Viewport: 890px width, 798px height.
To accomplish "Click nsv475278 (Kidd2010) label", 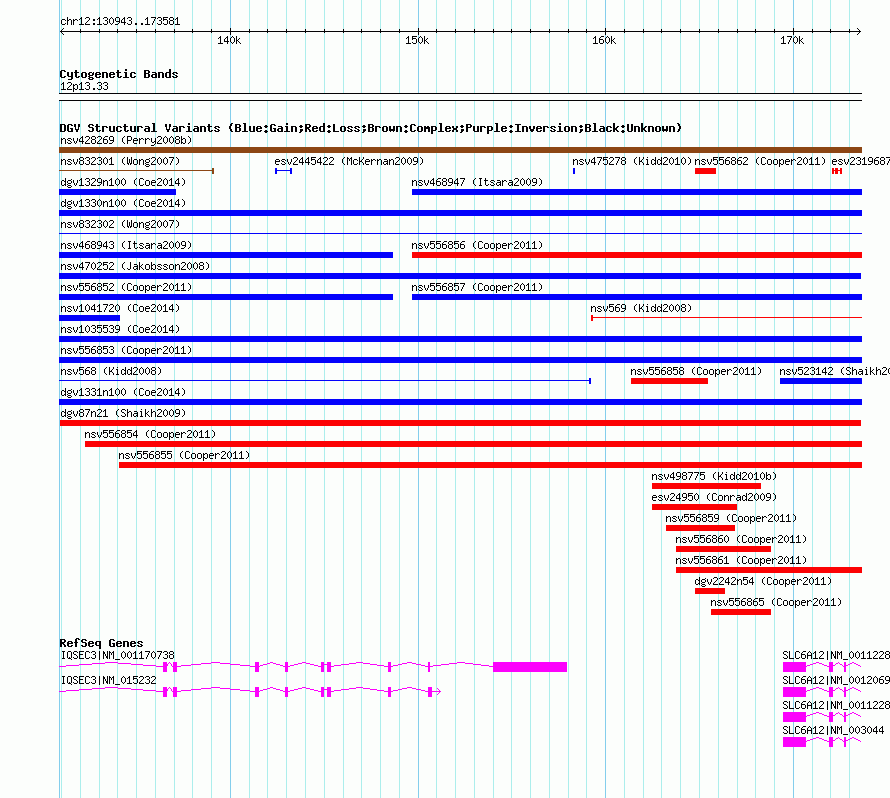I will point(632,161).
